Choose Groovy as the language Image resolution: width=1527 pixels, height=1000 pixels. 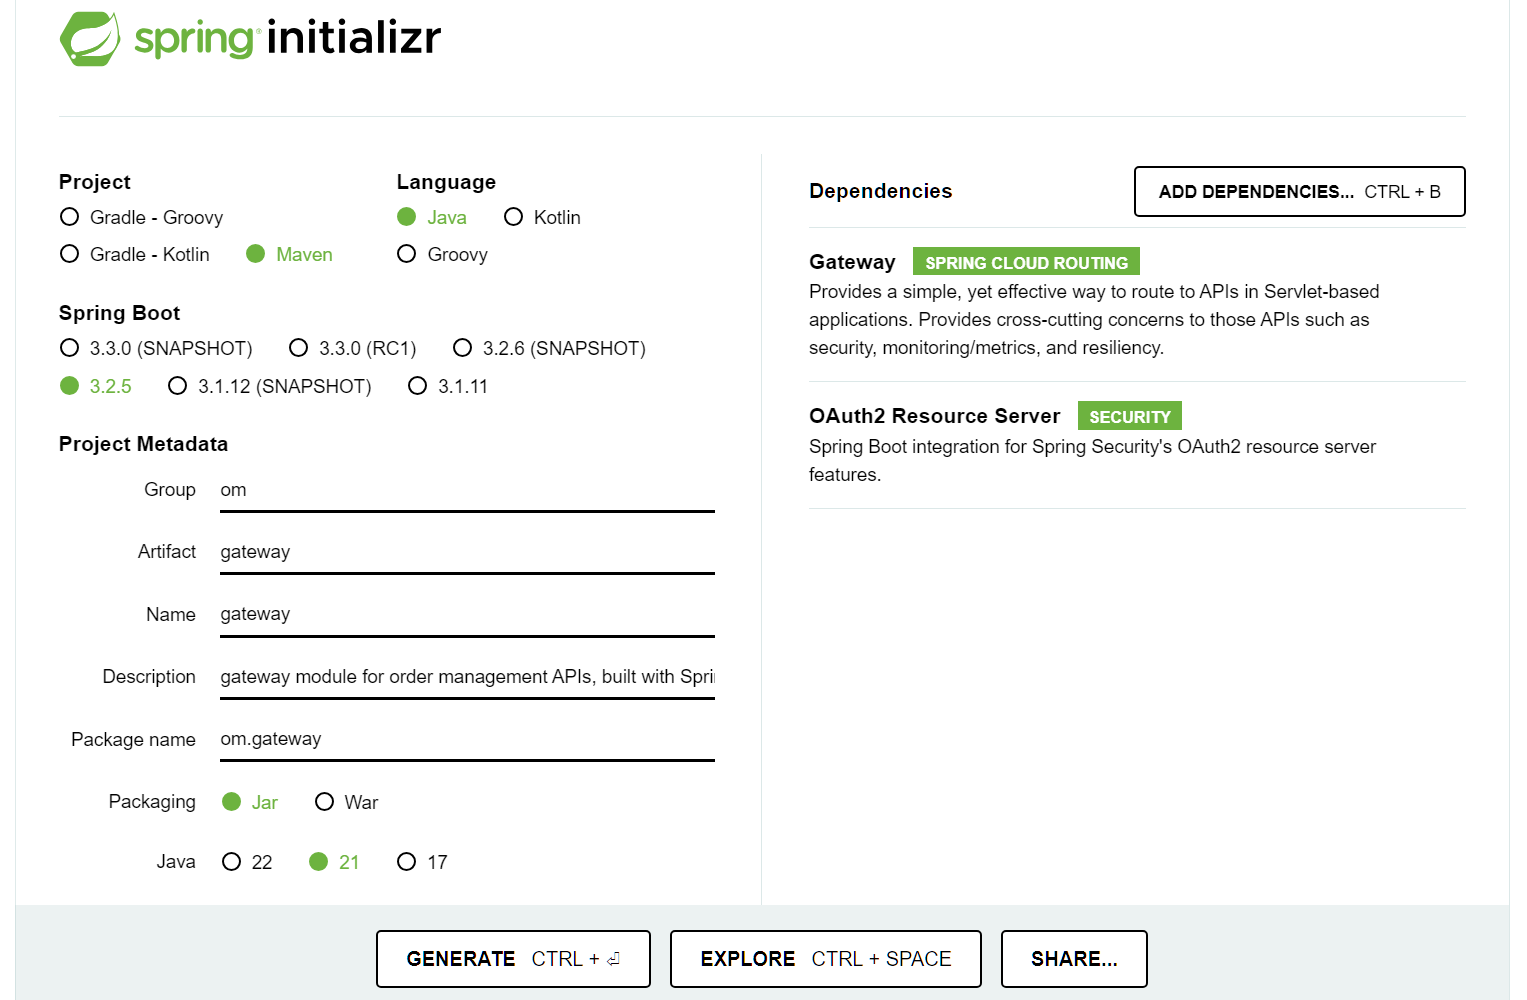(442, 254)
